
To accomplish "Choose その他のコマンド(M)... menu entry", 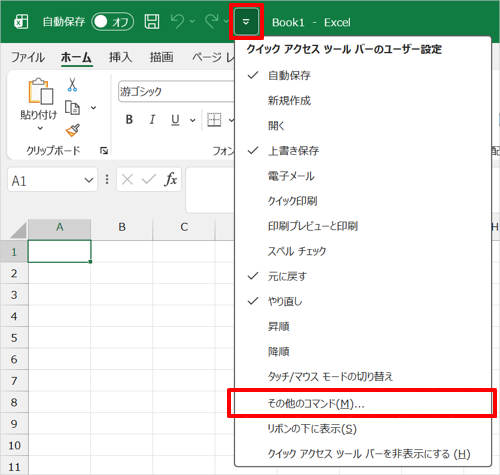I will tap(363, 404).
